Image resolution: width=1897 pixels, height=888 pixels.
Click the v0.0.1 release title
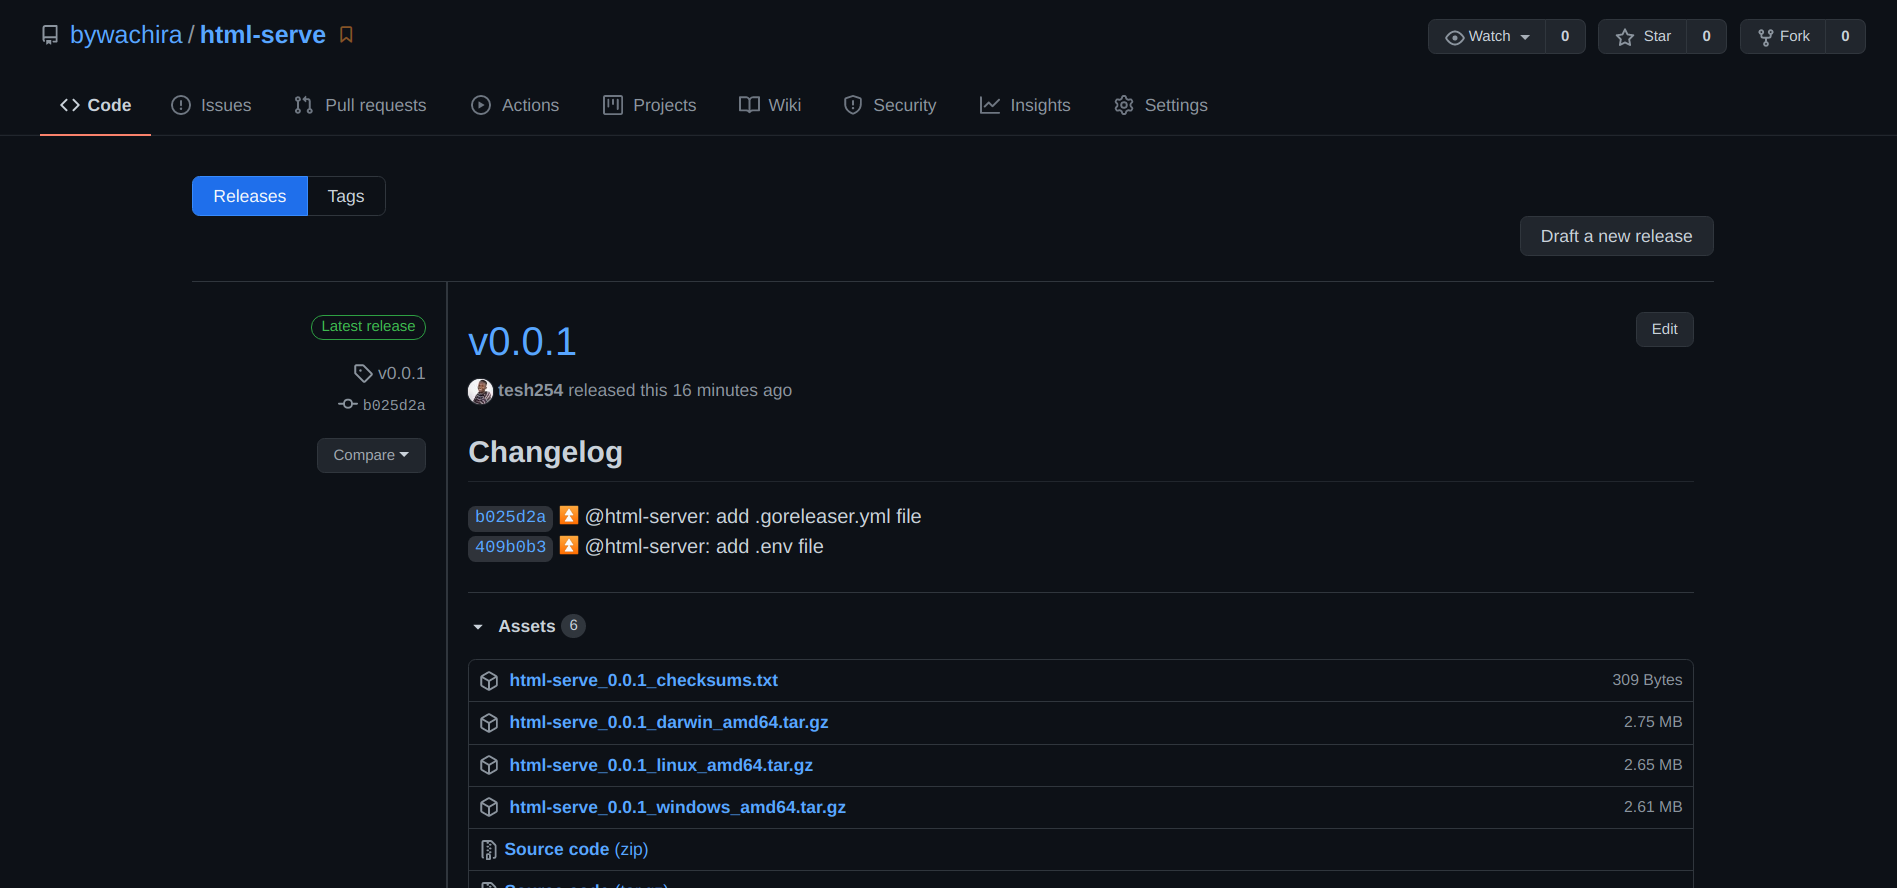[x=522, y=342]
